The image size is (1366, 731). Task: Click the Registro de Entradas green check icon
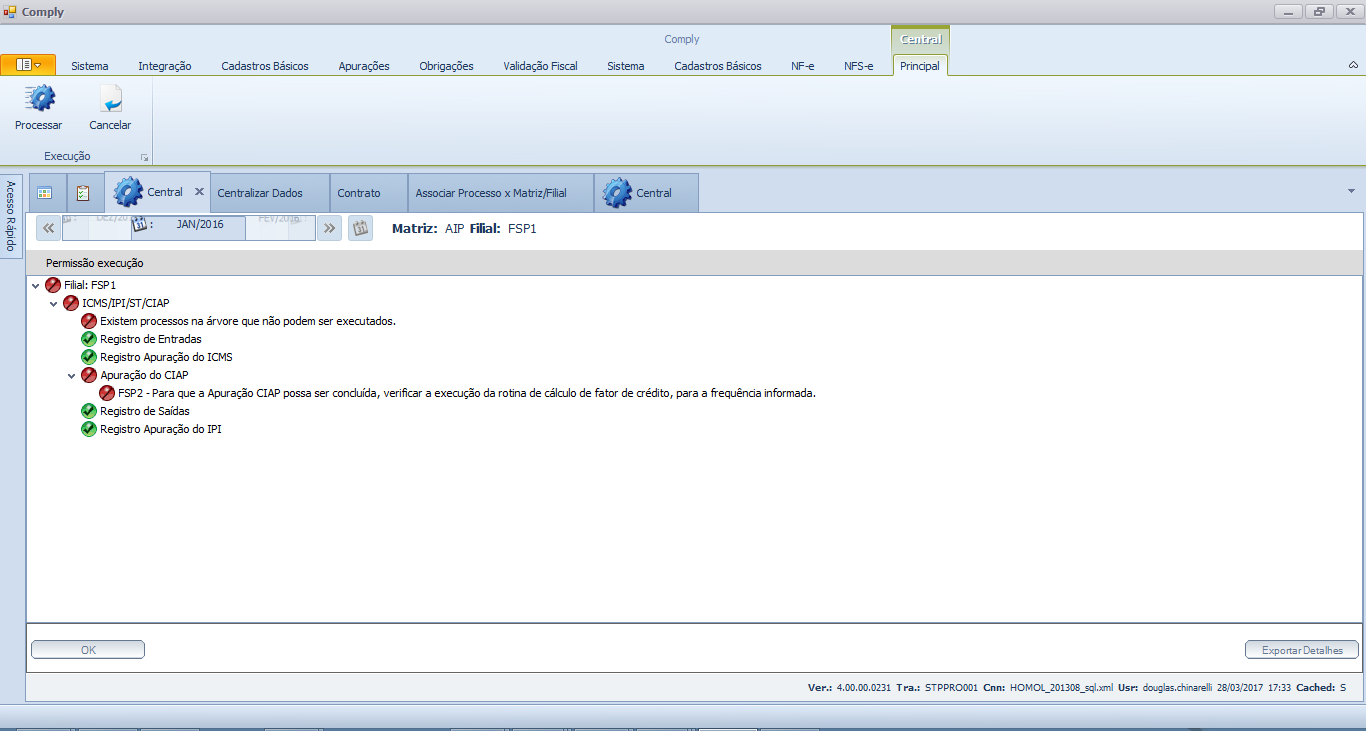[x=89, y=339]
